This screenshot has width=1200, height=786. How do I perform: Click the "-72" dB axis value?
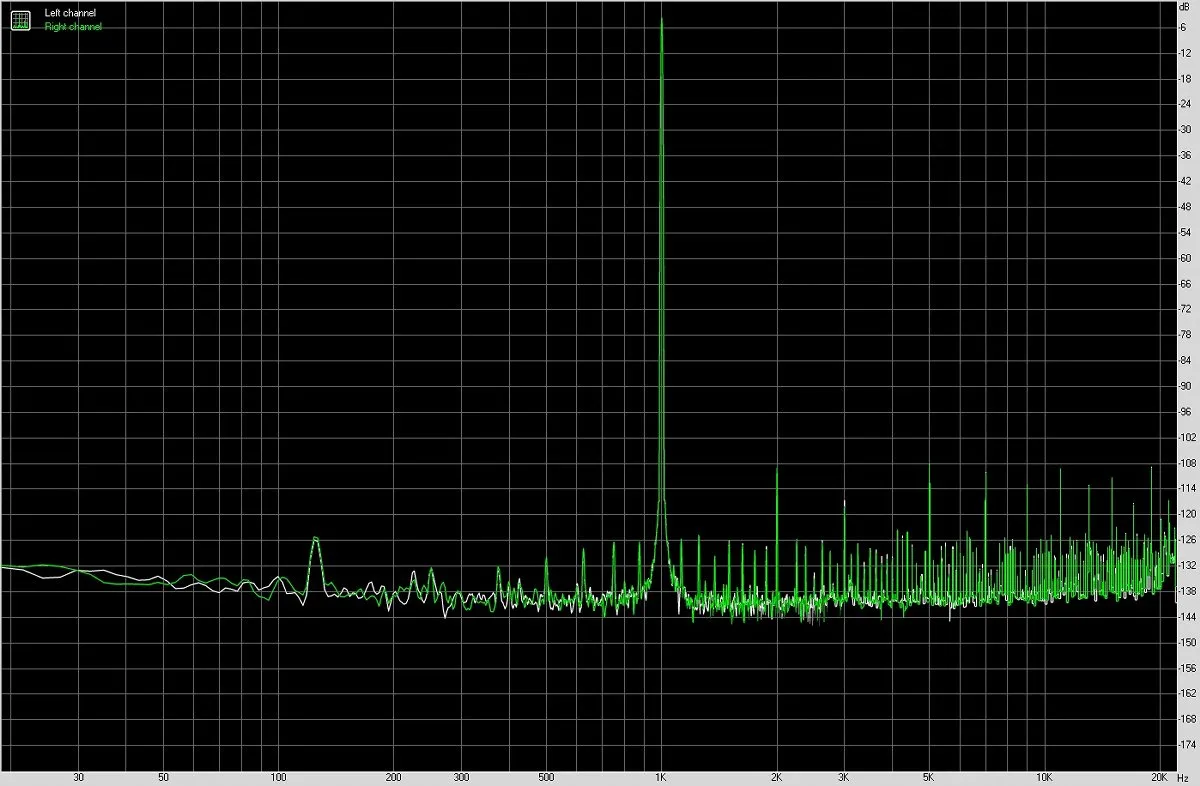[x=1185, y=309]
